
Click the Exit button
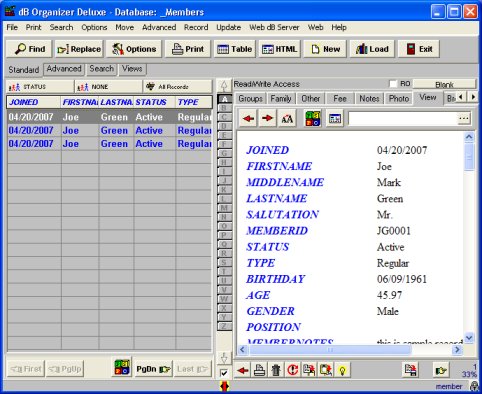point(419,49)
